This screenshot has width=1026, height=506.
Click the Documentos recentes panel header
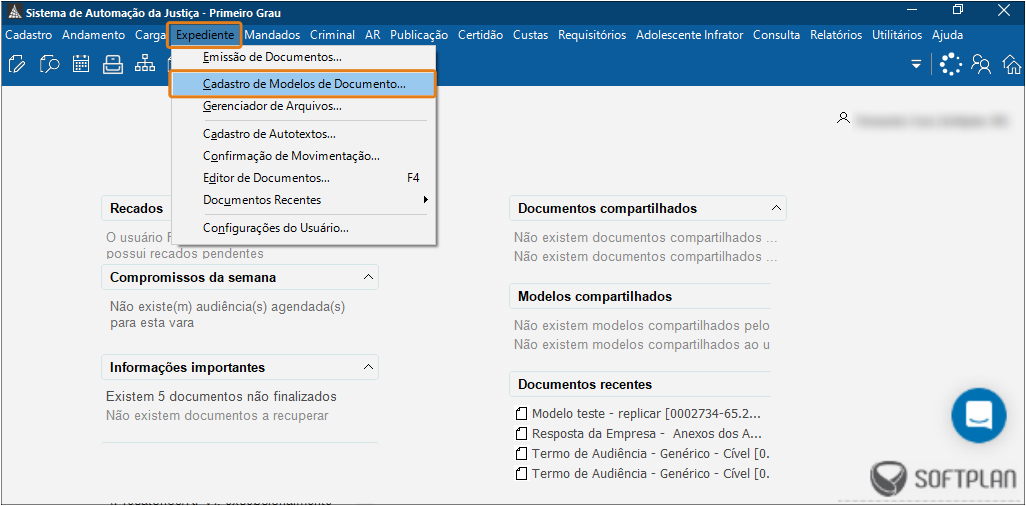(640, 384)
